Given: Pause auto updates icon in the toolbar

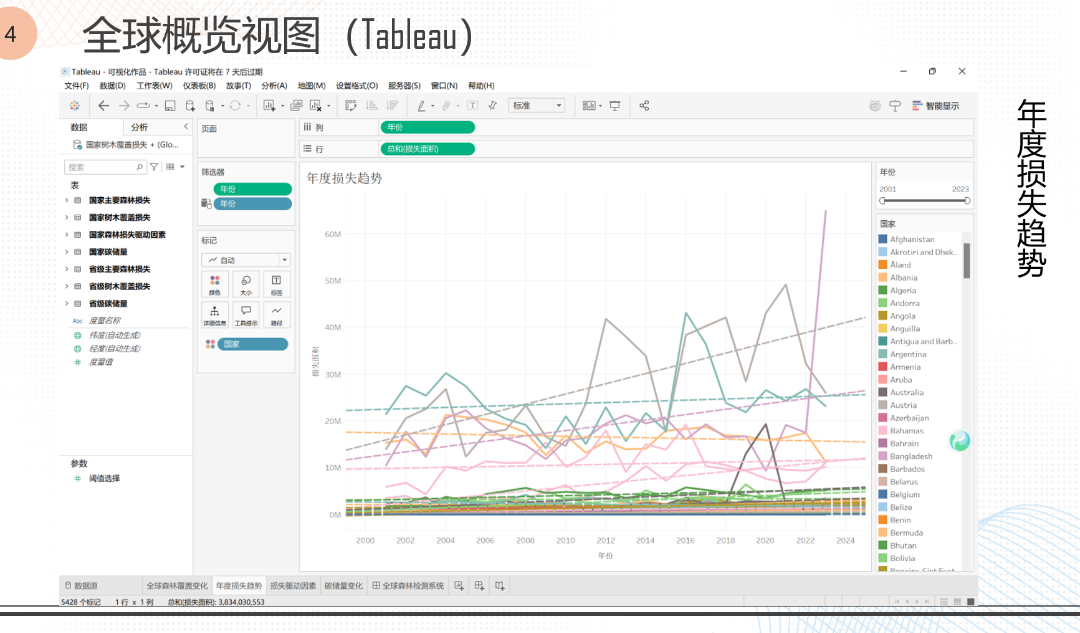Looking at the screenshot, I should point(210,105).
